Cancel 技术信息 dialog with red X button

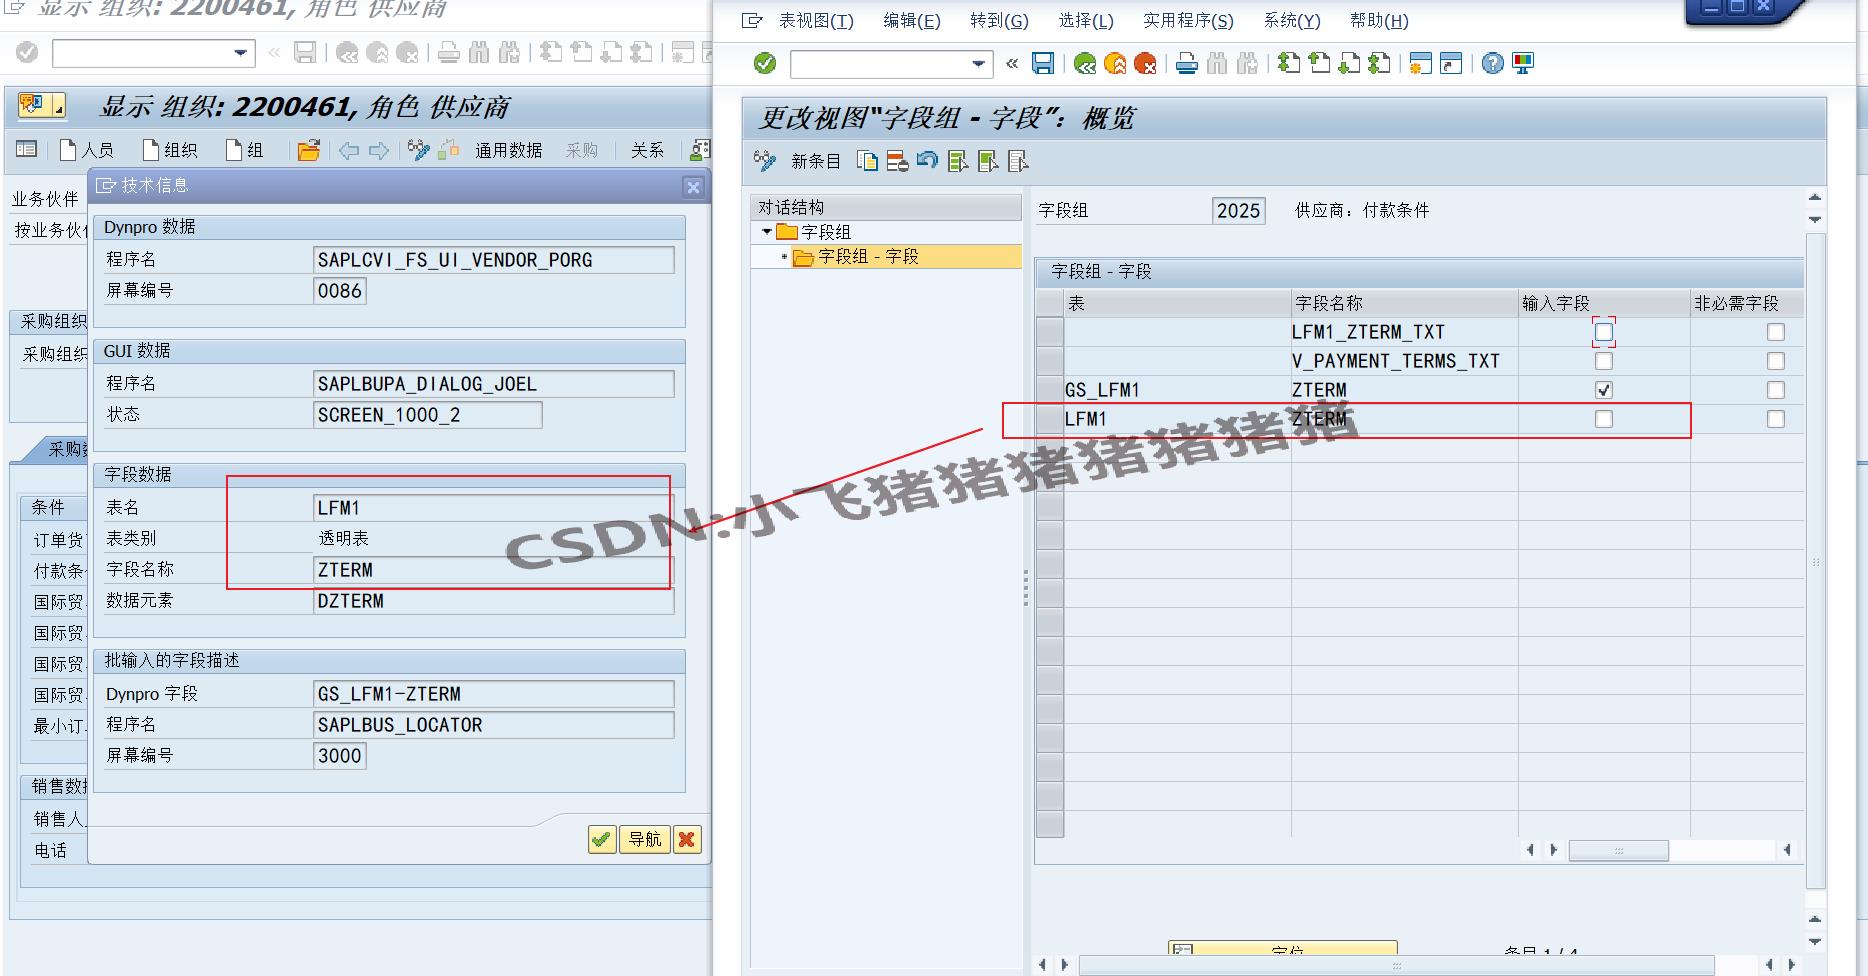[x=687, y=839]
